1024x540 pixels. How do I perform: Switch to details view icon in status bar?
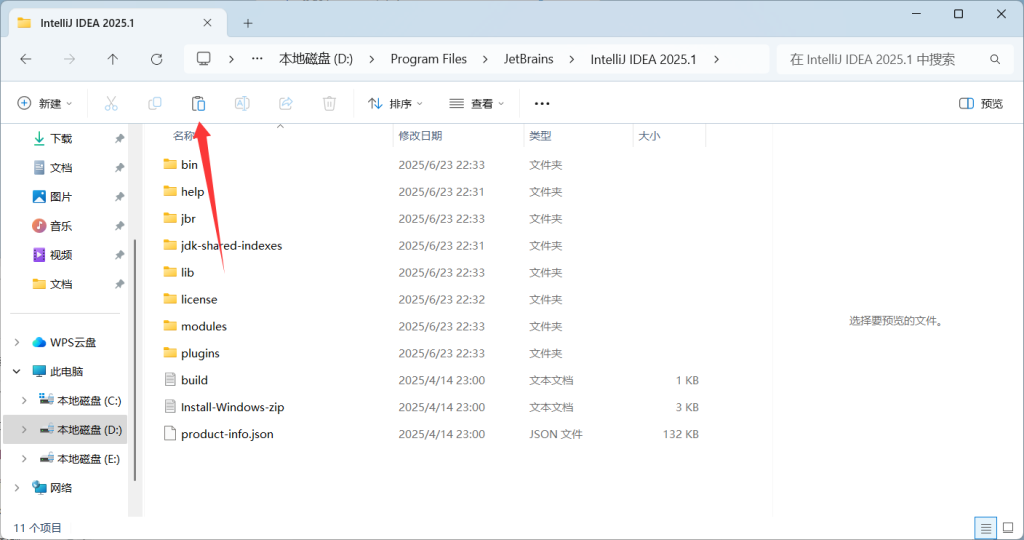[x=985, y=528]
